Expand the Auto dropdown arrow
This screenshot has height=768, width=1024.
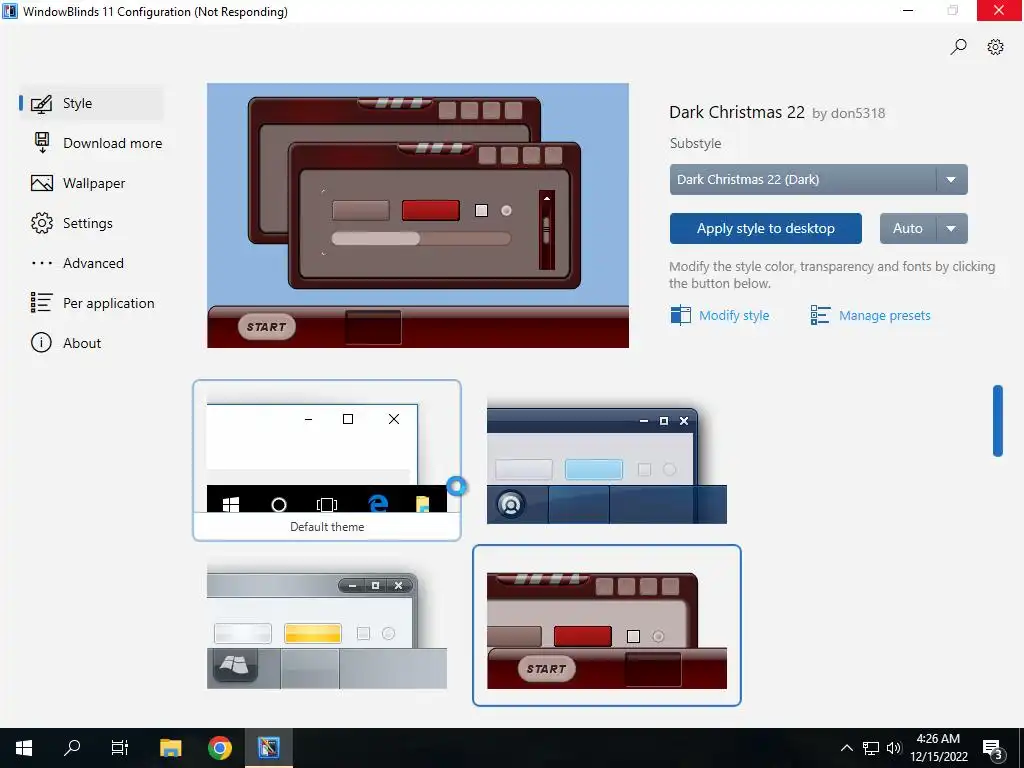point(951,229)
